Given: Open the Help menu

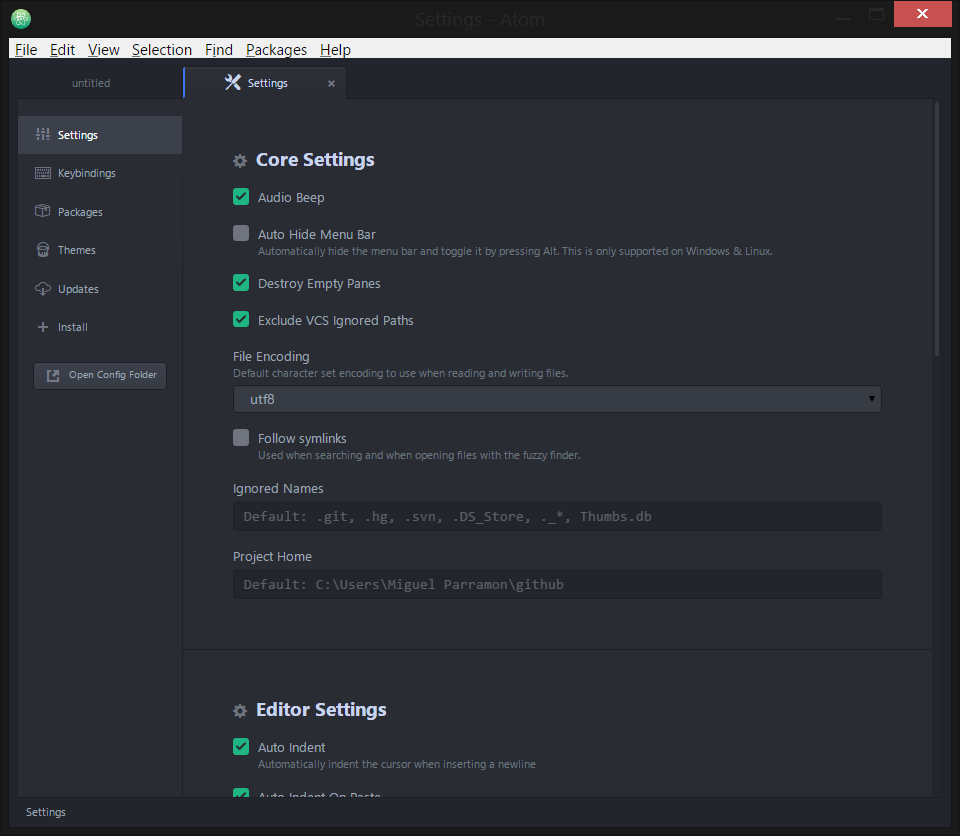Looking at the screenshot, I should pyautogui.click(x=335, y=50).
